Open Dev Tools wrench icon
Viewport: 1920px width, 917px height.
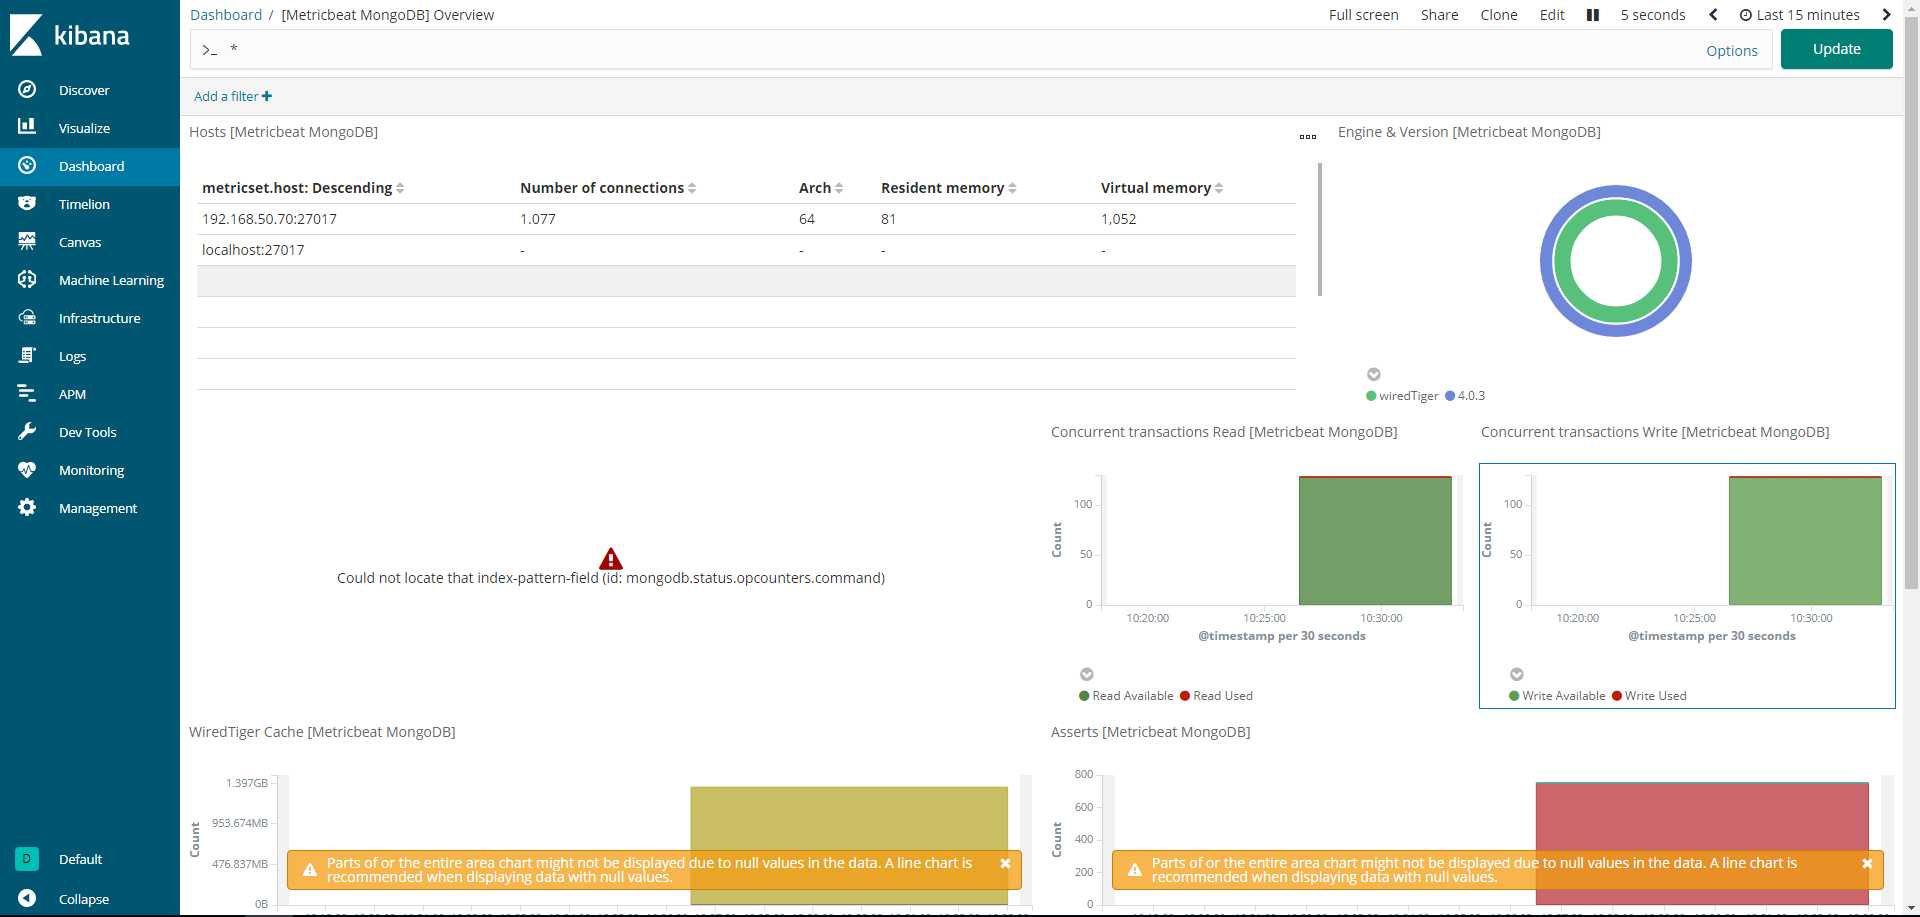click(27, 431)
